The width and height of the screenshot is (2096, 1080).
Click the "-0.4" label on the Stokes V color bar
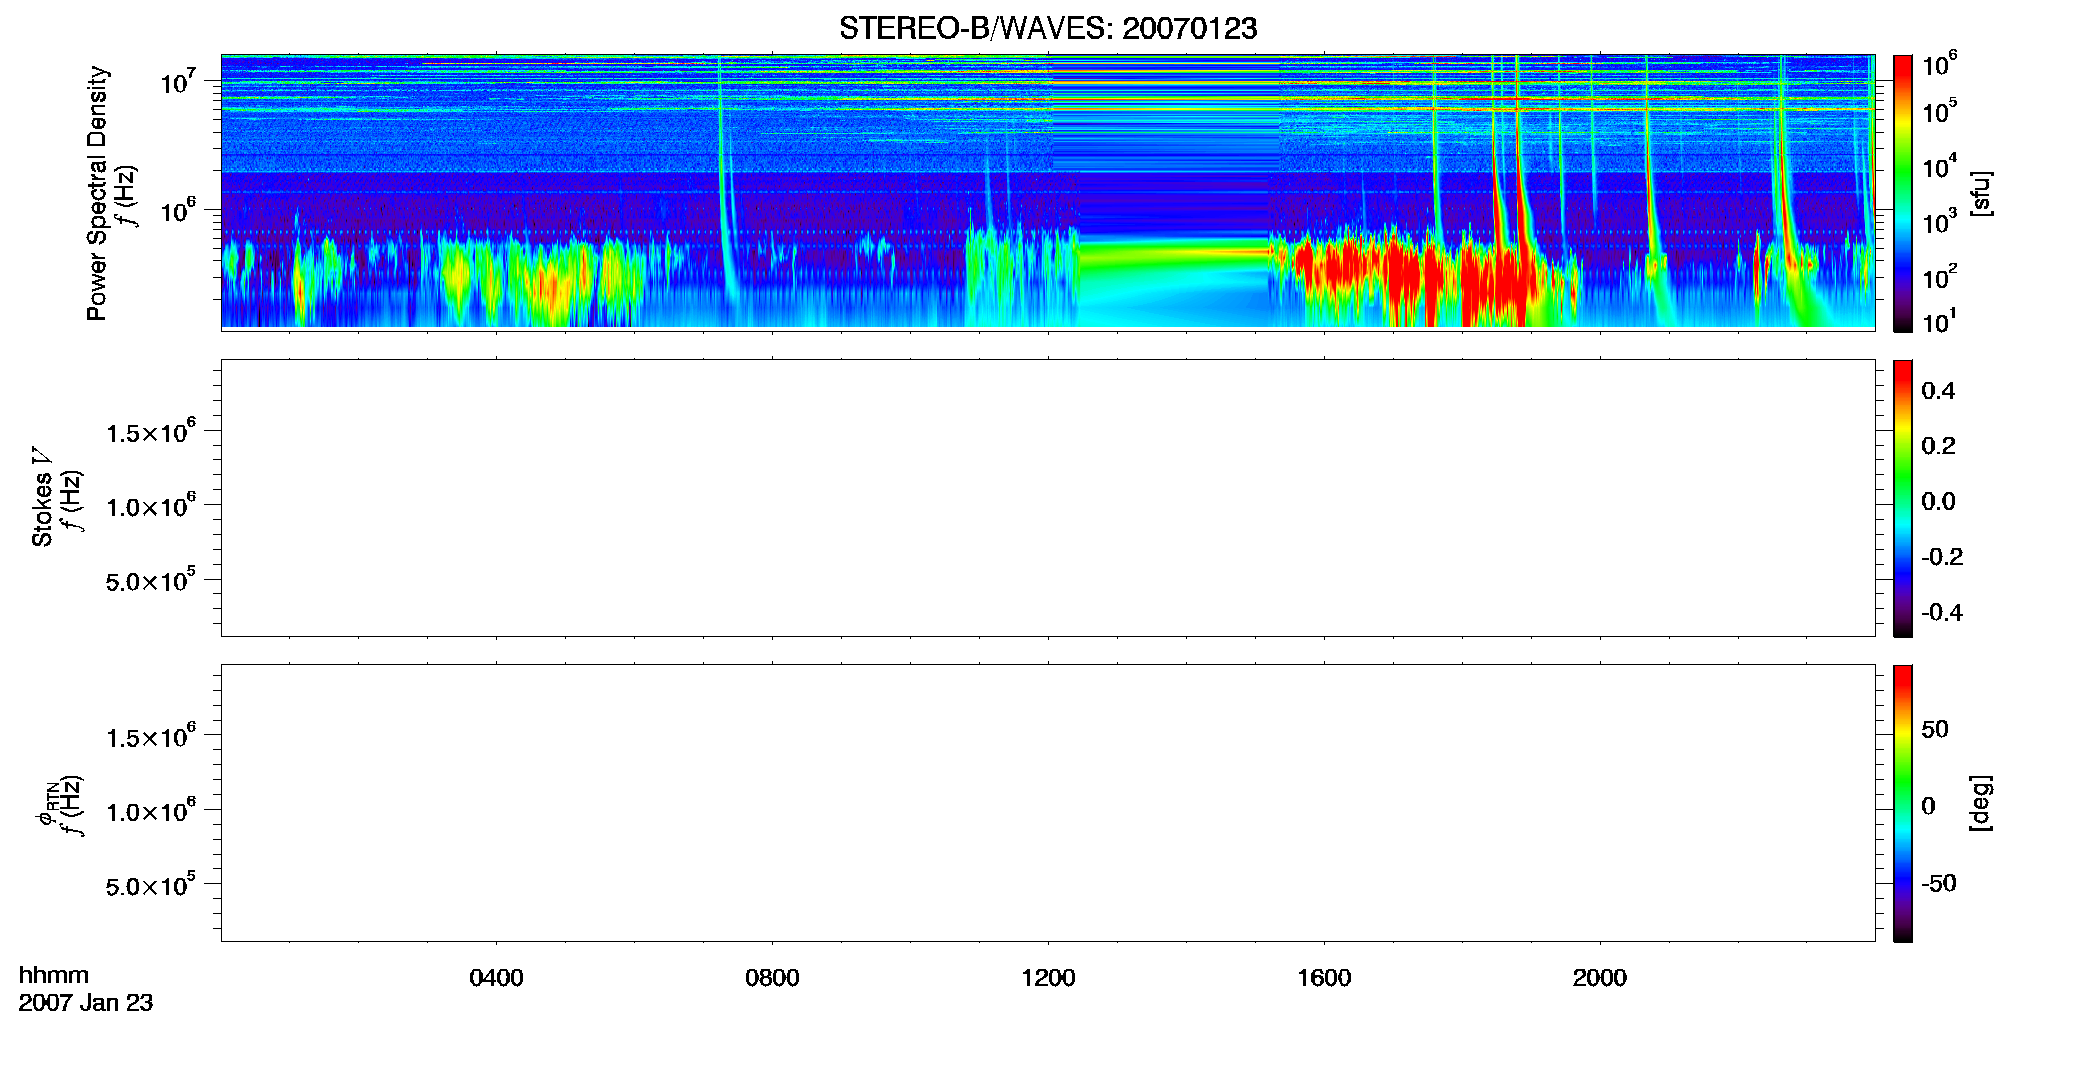1942,613
